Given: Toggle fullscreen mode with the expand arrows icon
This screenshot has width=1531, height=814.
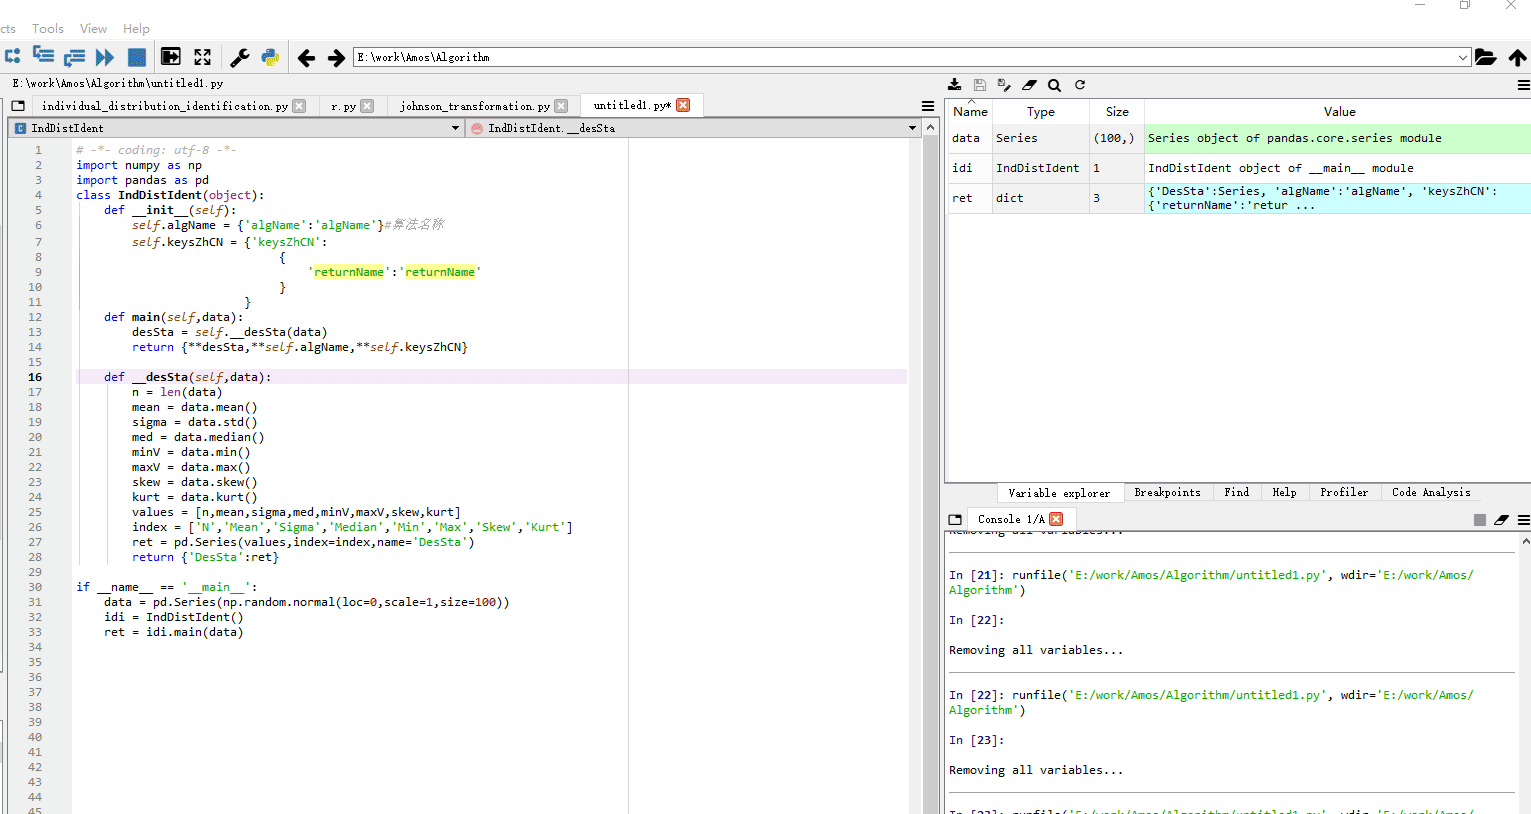Looking at the screenshot, I should [203, 57].
